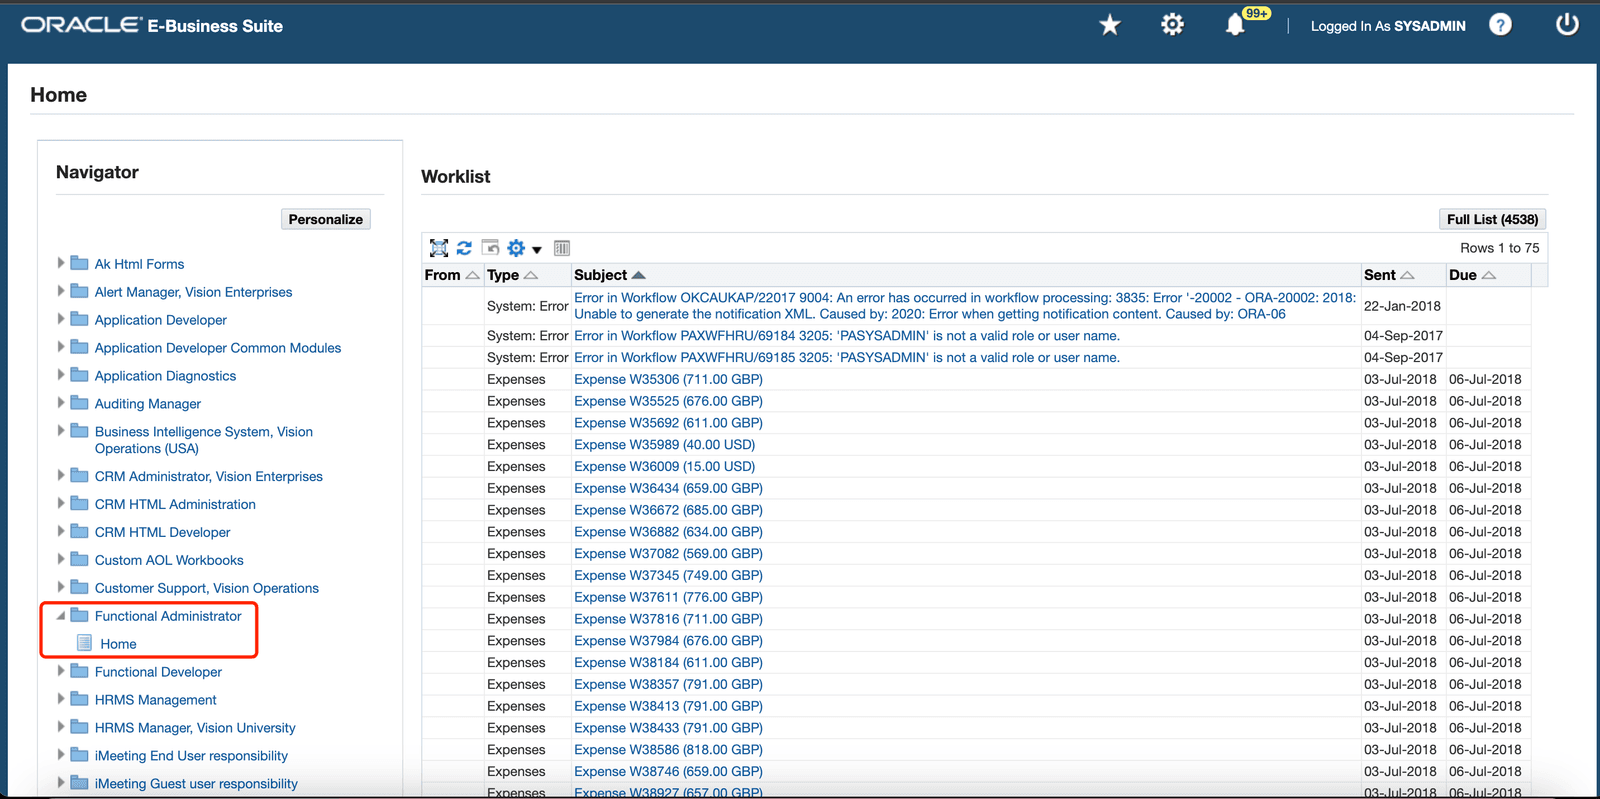Expand the Application Diagnostics node

(61, 375)
